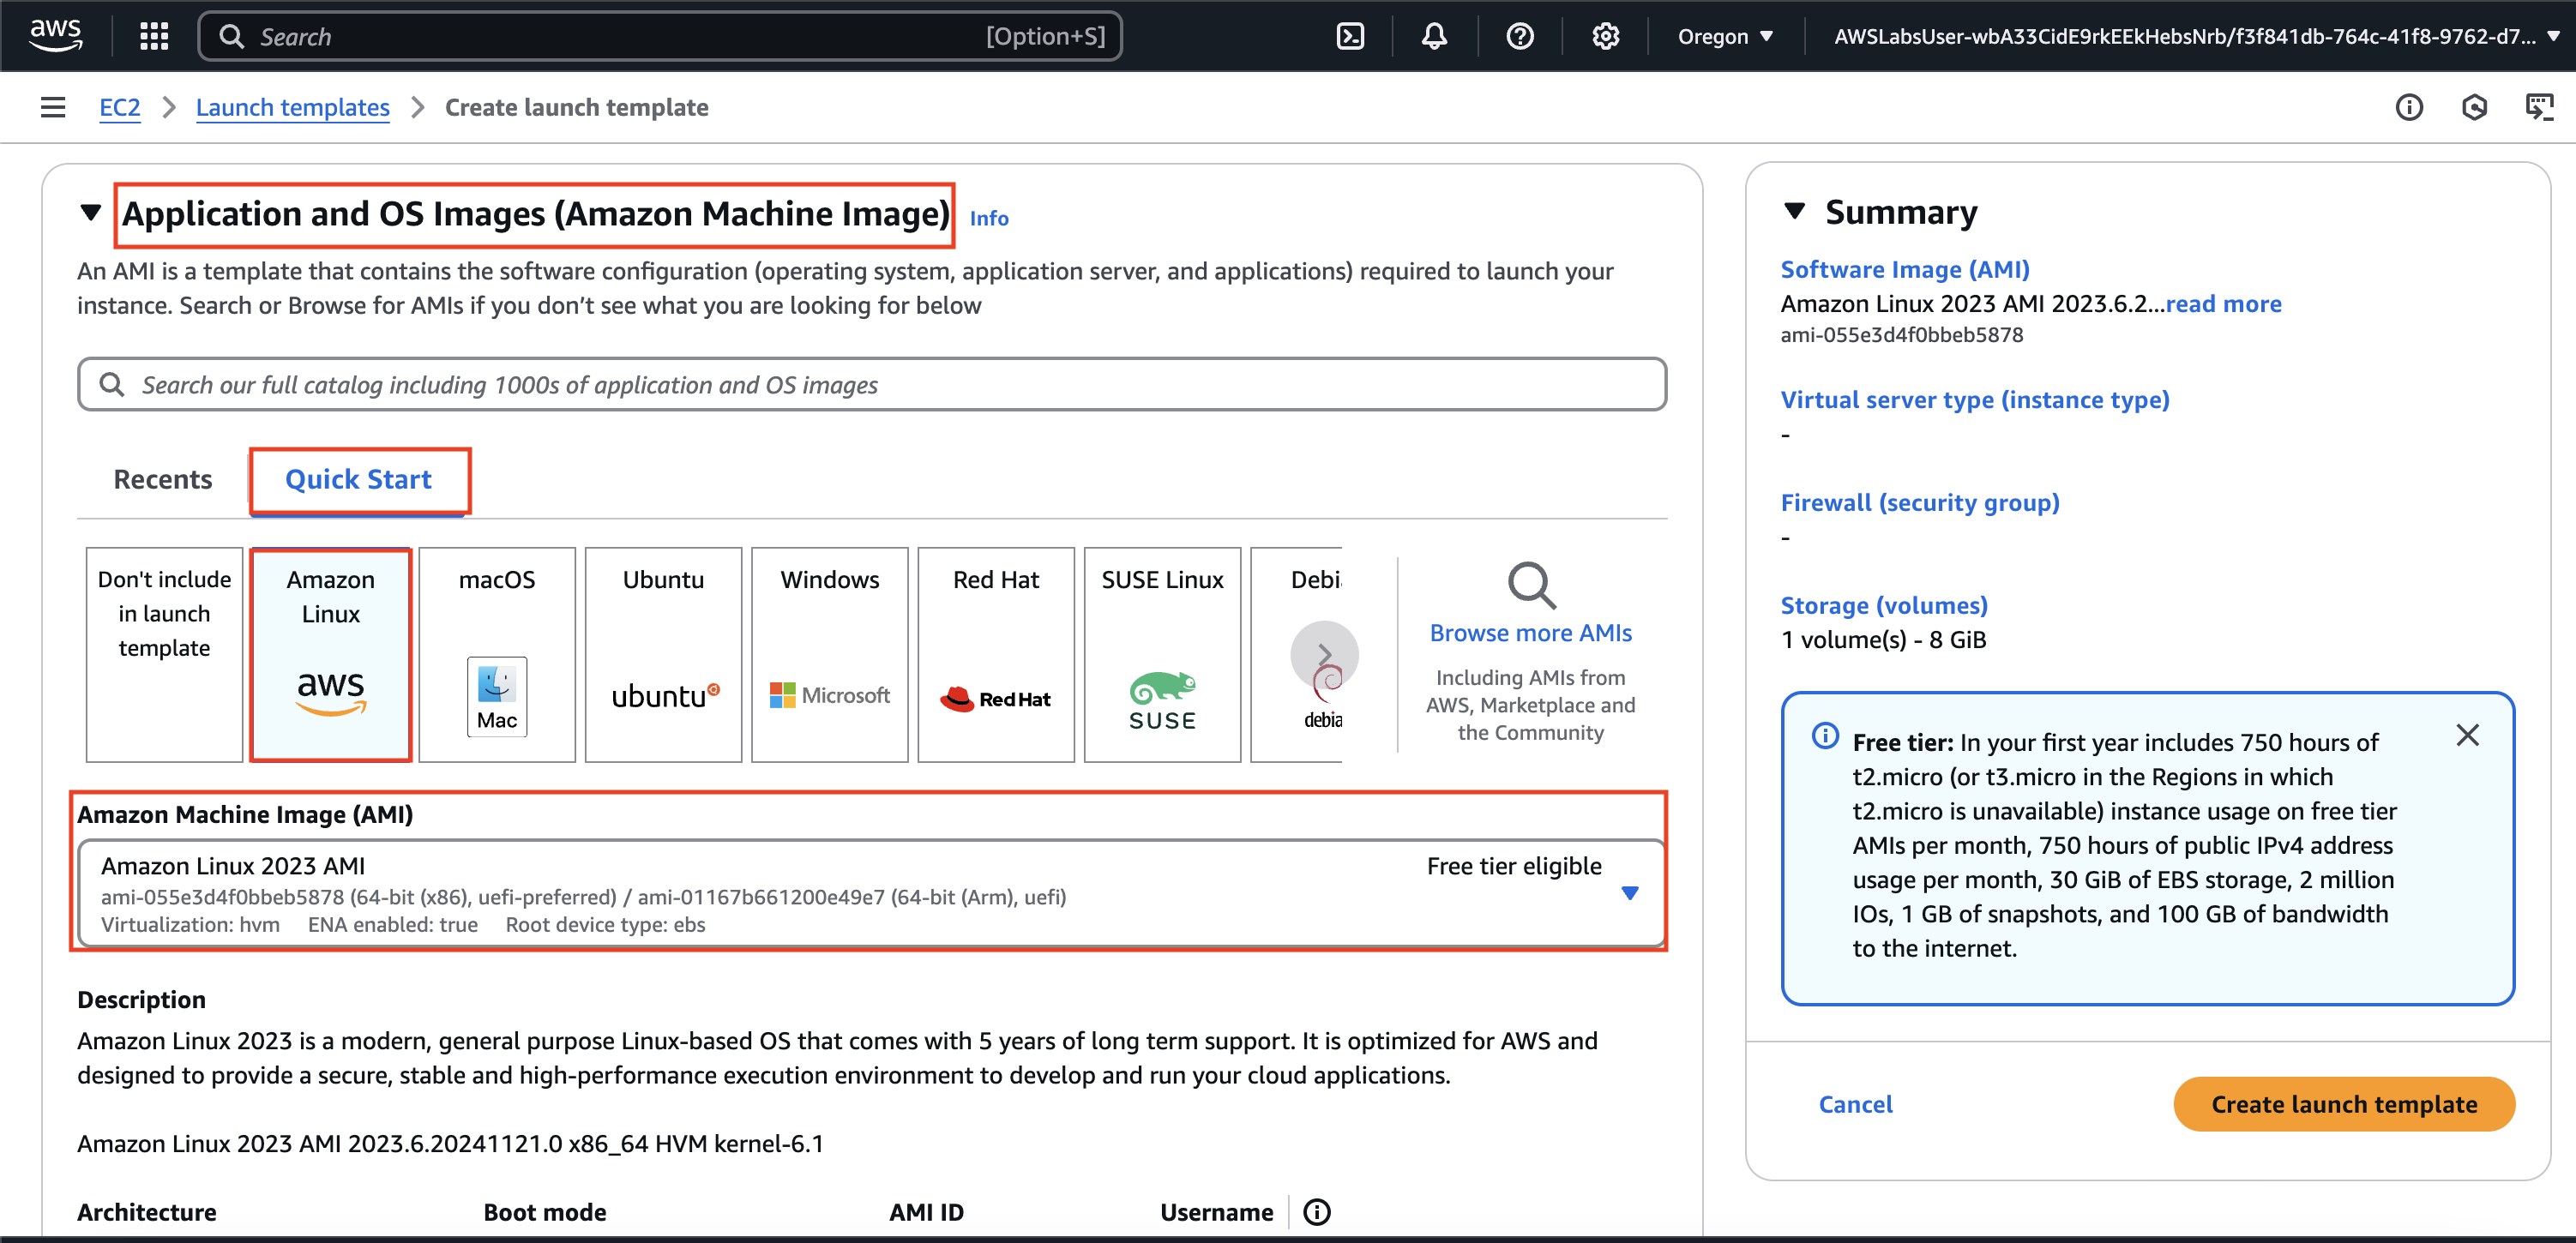Open the read more link in Summary

coord(2223,304)
